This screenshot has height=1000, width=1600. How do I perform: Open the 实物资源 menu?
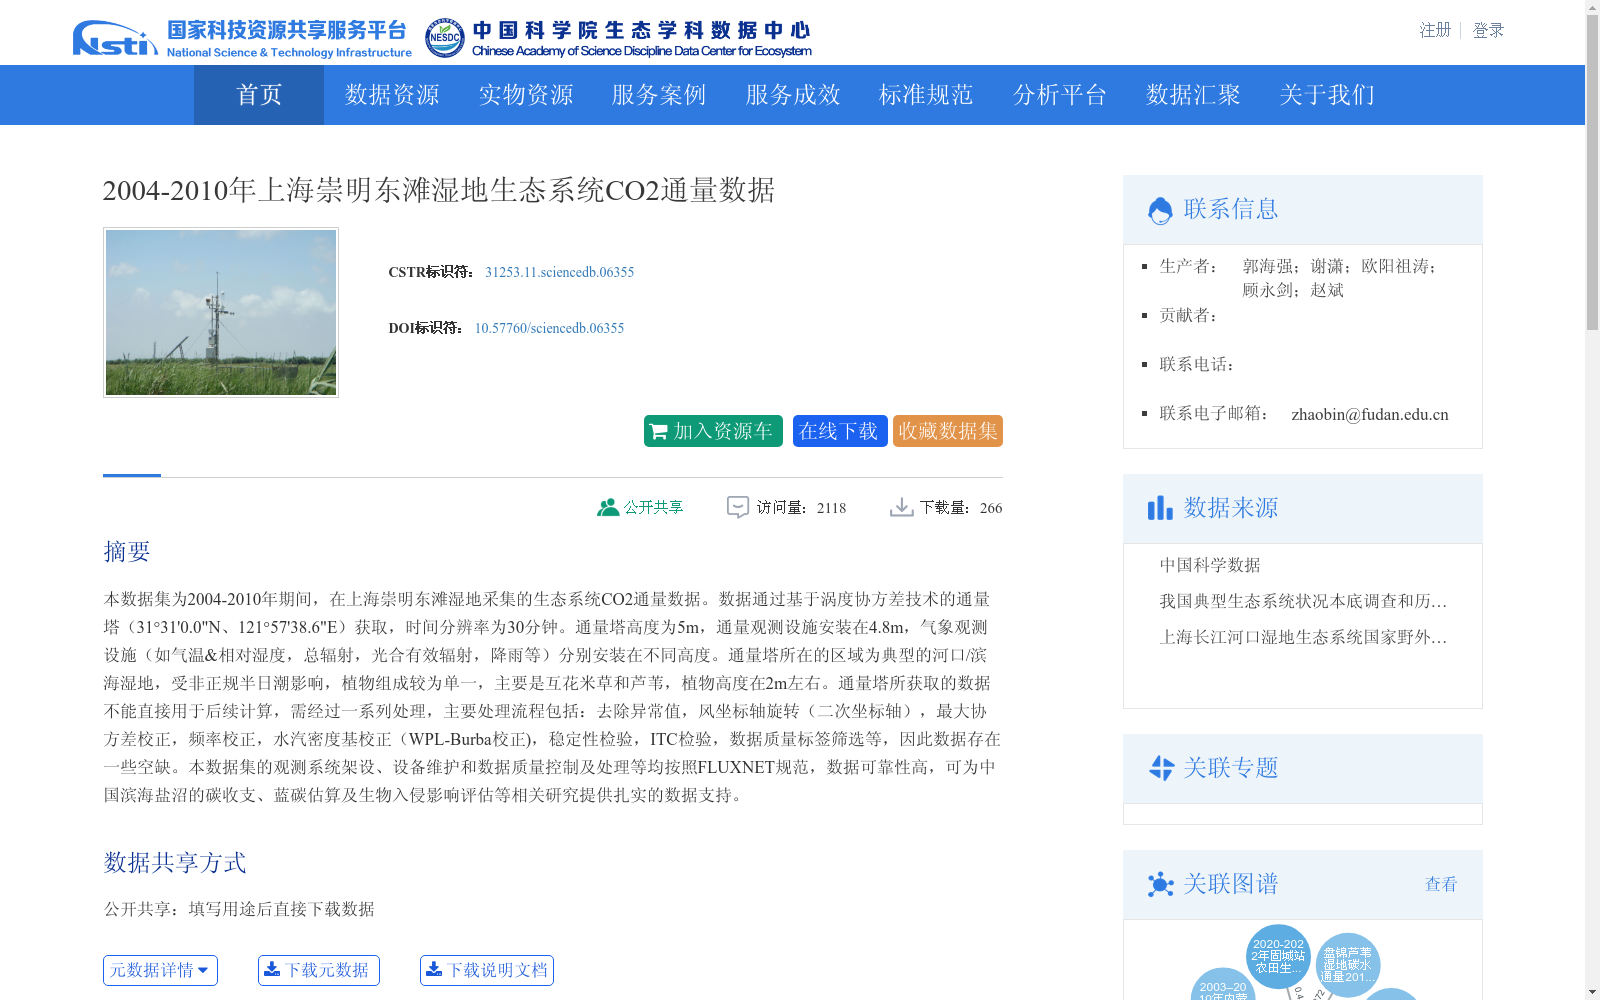526,95
